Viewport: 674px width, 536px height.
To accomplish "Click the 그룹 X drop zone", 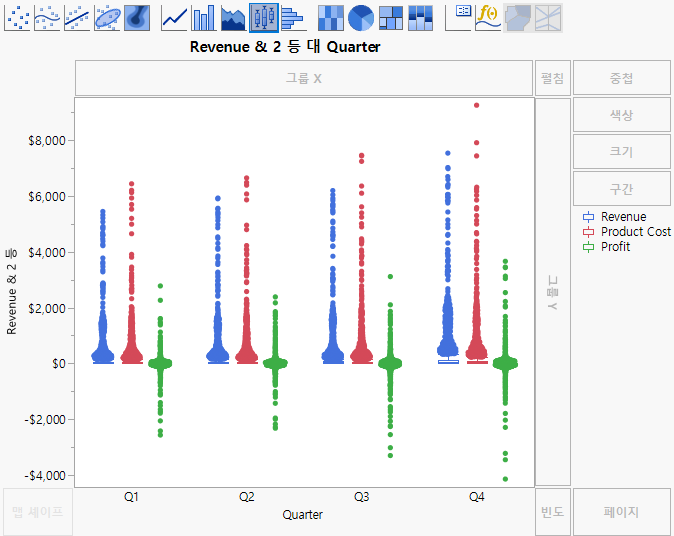I will [304, 78].
